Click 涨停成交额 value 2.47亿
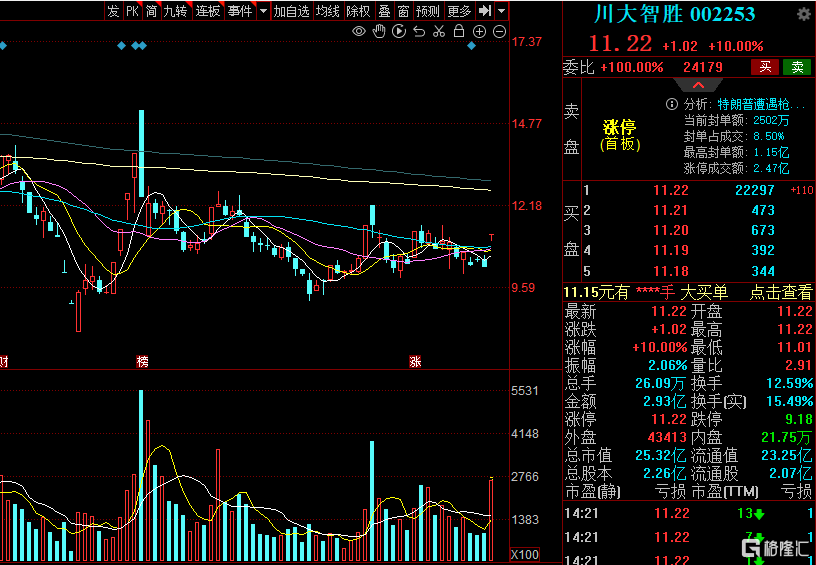The height and width of the screenshot is (565, 816). 771,168
